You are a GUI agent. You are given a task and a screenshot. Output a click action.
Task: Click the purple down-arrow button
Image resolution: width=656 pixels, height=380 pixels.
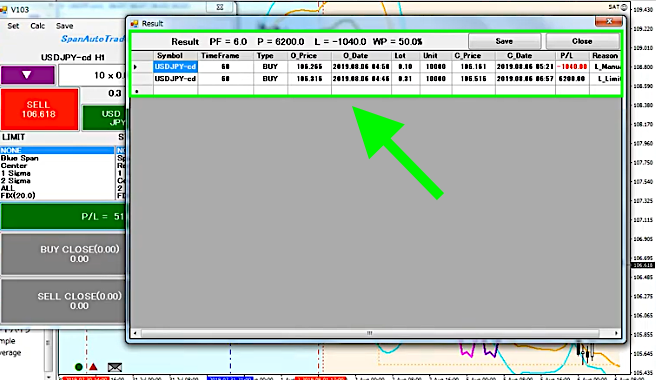pos(28,75)
